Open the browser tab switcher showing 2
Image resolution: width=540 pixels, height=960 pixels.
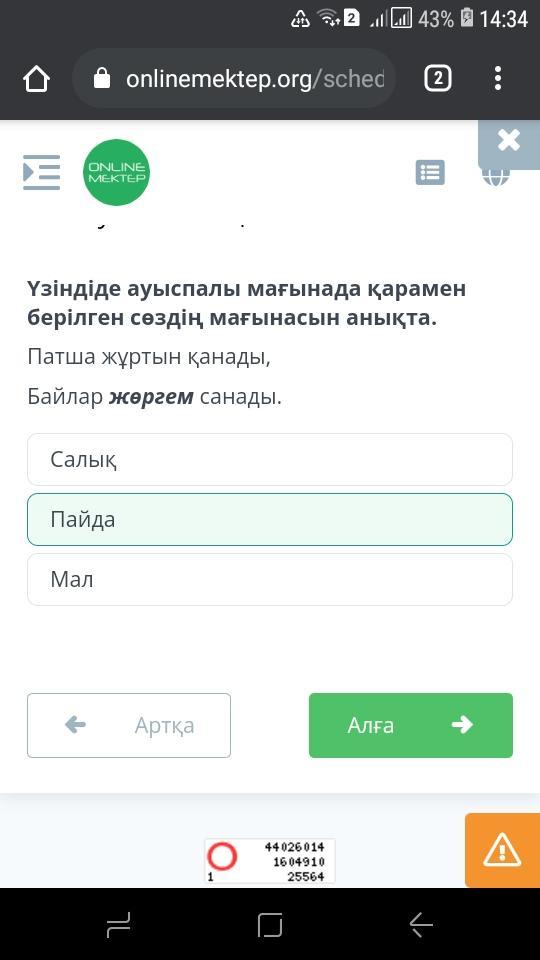pyautogui.click(x=438, y=79)
